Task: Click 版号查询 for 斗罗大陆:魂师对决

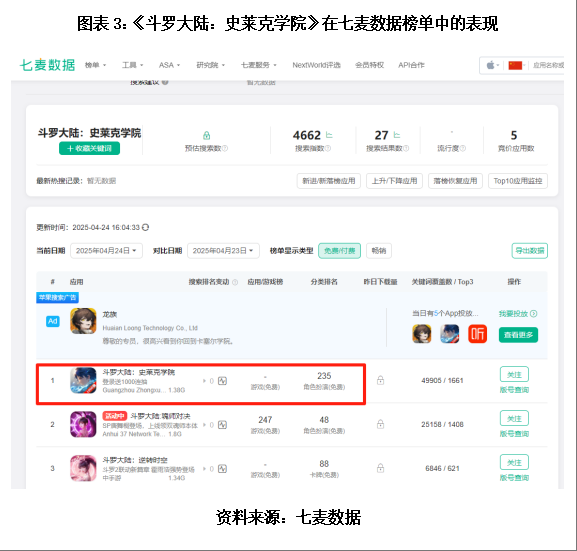Action: 514,434
